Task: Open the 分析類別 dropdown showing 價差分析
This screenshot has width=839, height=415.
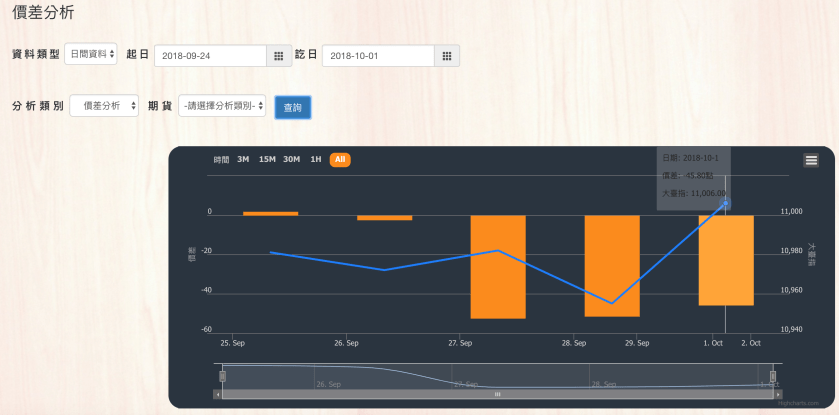Action: tap(104, 106)
